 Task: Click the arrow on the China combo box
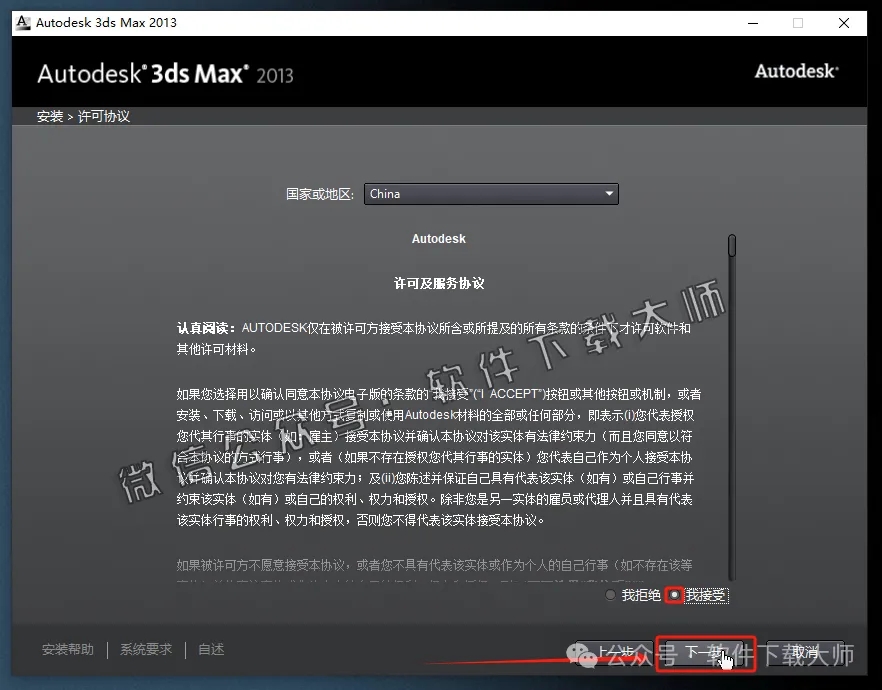pyautogui.click(x=608, y=193)
